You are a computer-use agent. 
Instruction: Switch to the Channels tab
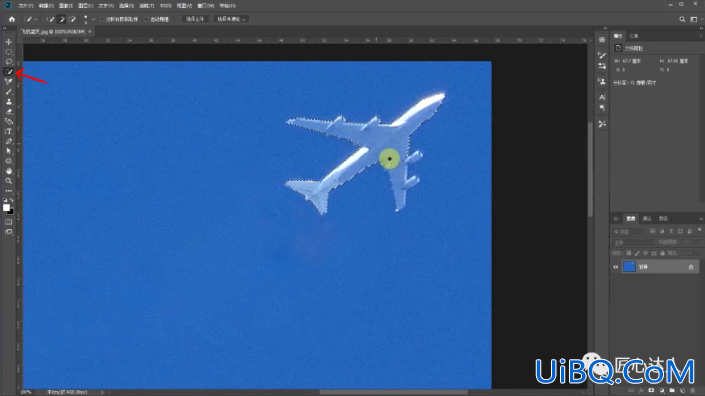pyautogui.click(x=647, y=219)
